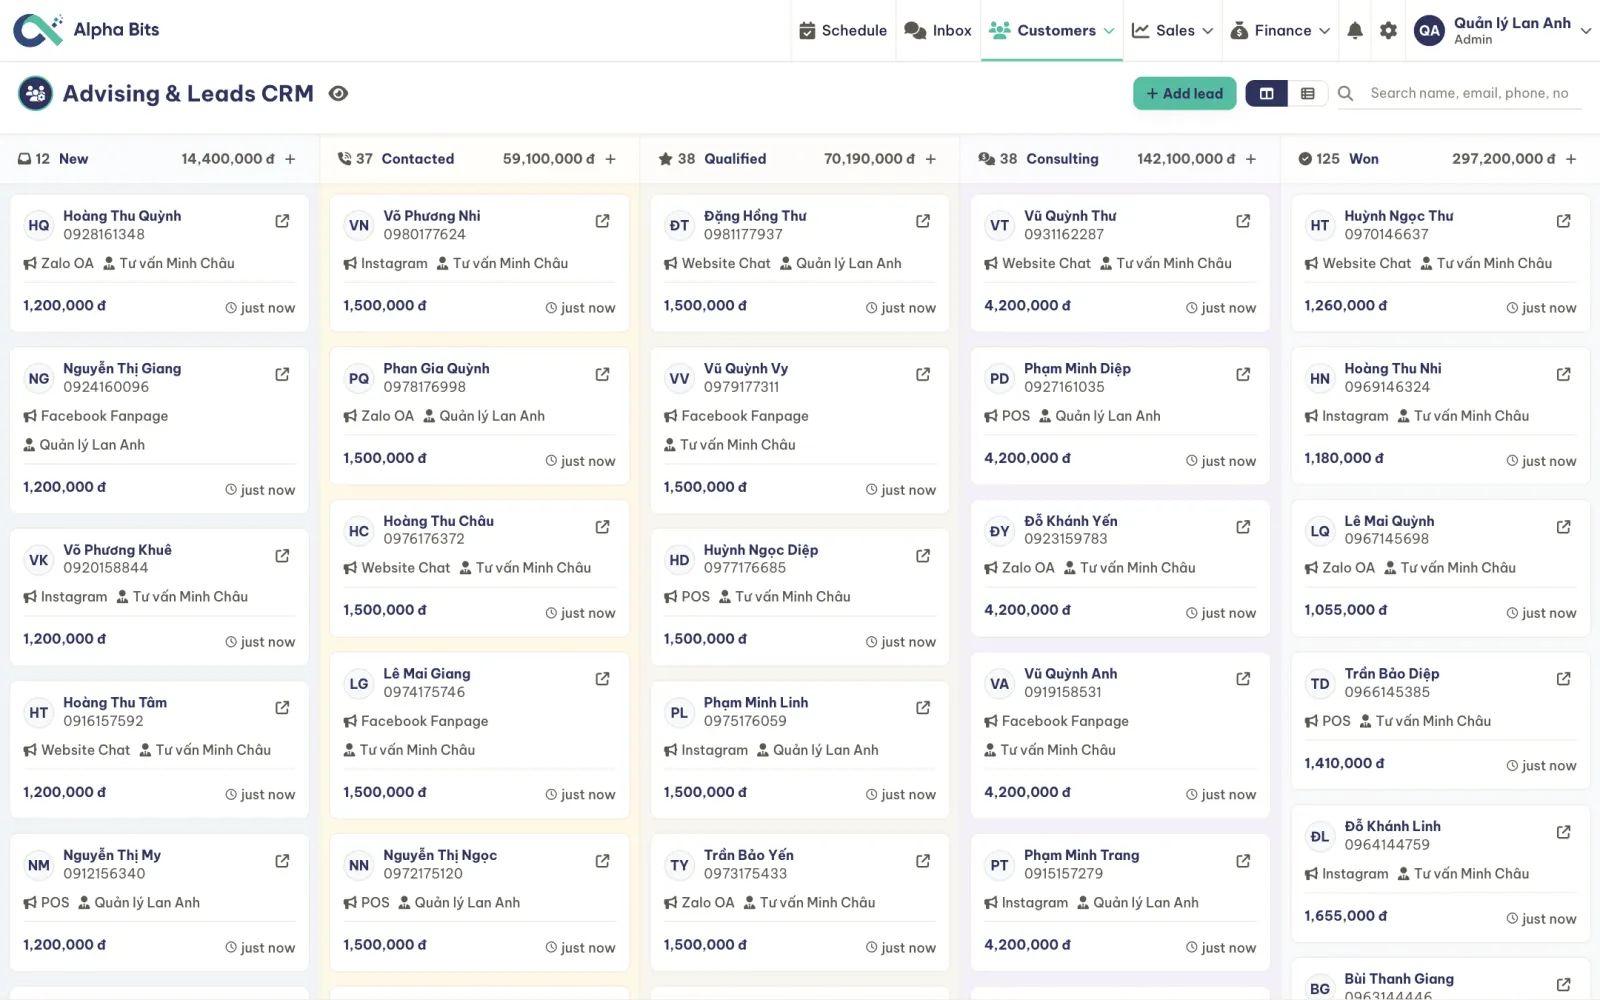The width and height of the screenshot is (1600, 1000).
Task: Expand the Finance menu dropdown
Action: tap(1280, 30)
